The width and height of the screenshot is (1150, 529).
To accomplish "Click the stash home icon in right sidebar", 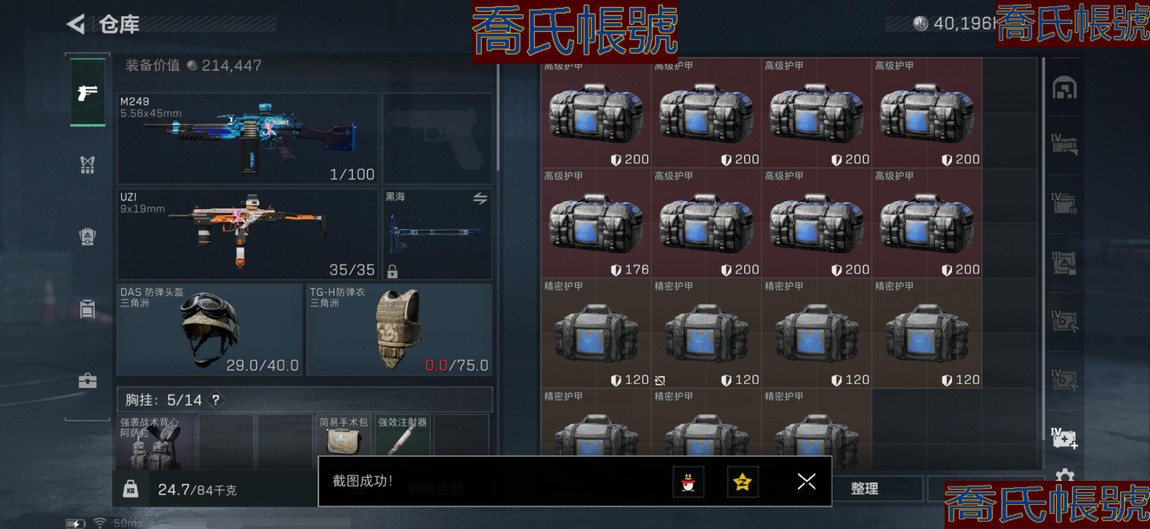I will [1064, 88].
